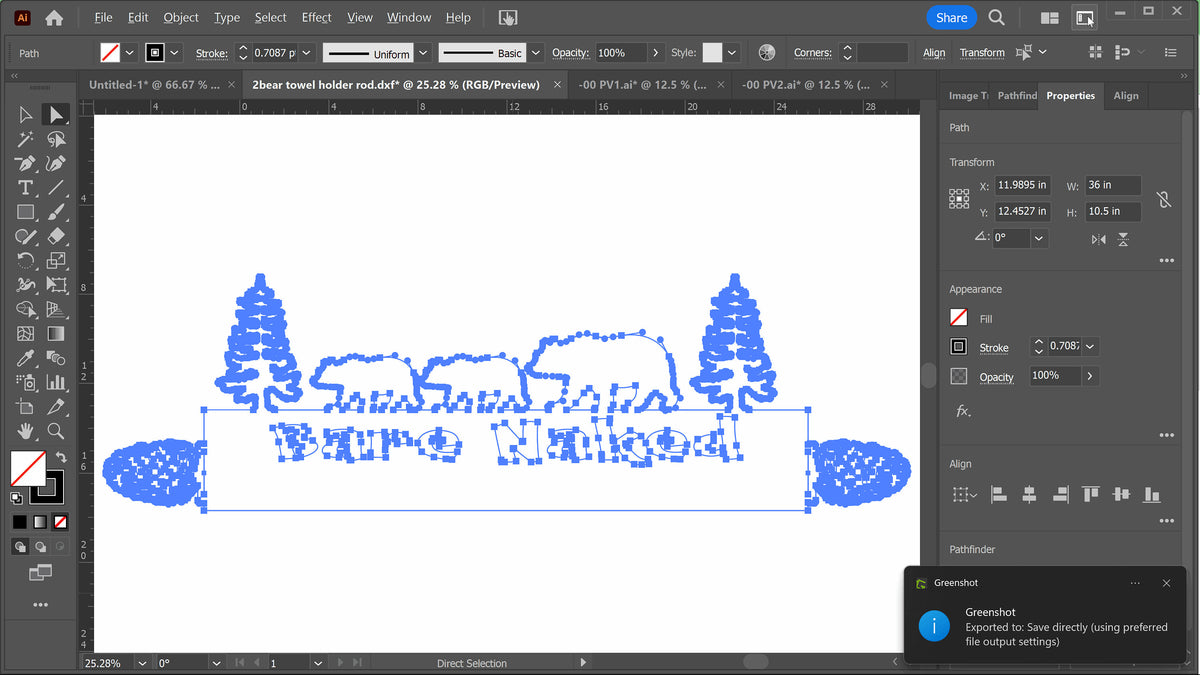Set paint to solid Color in toolbar
Viewport: 1200px width, 675px height.
tap(20, 522)
